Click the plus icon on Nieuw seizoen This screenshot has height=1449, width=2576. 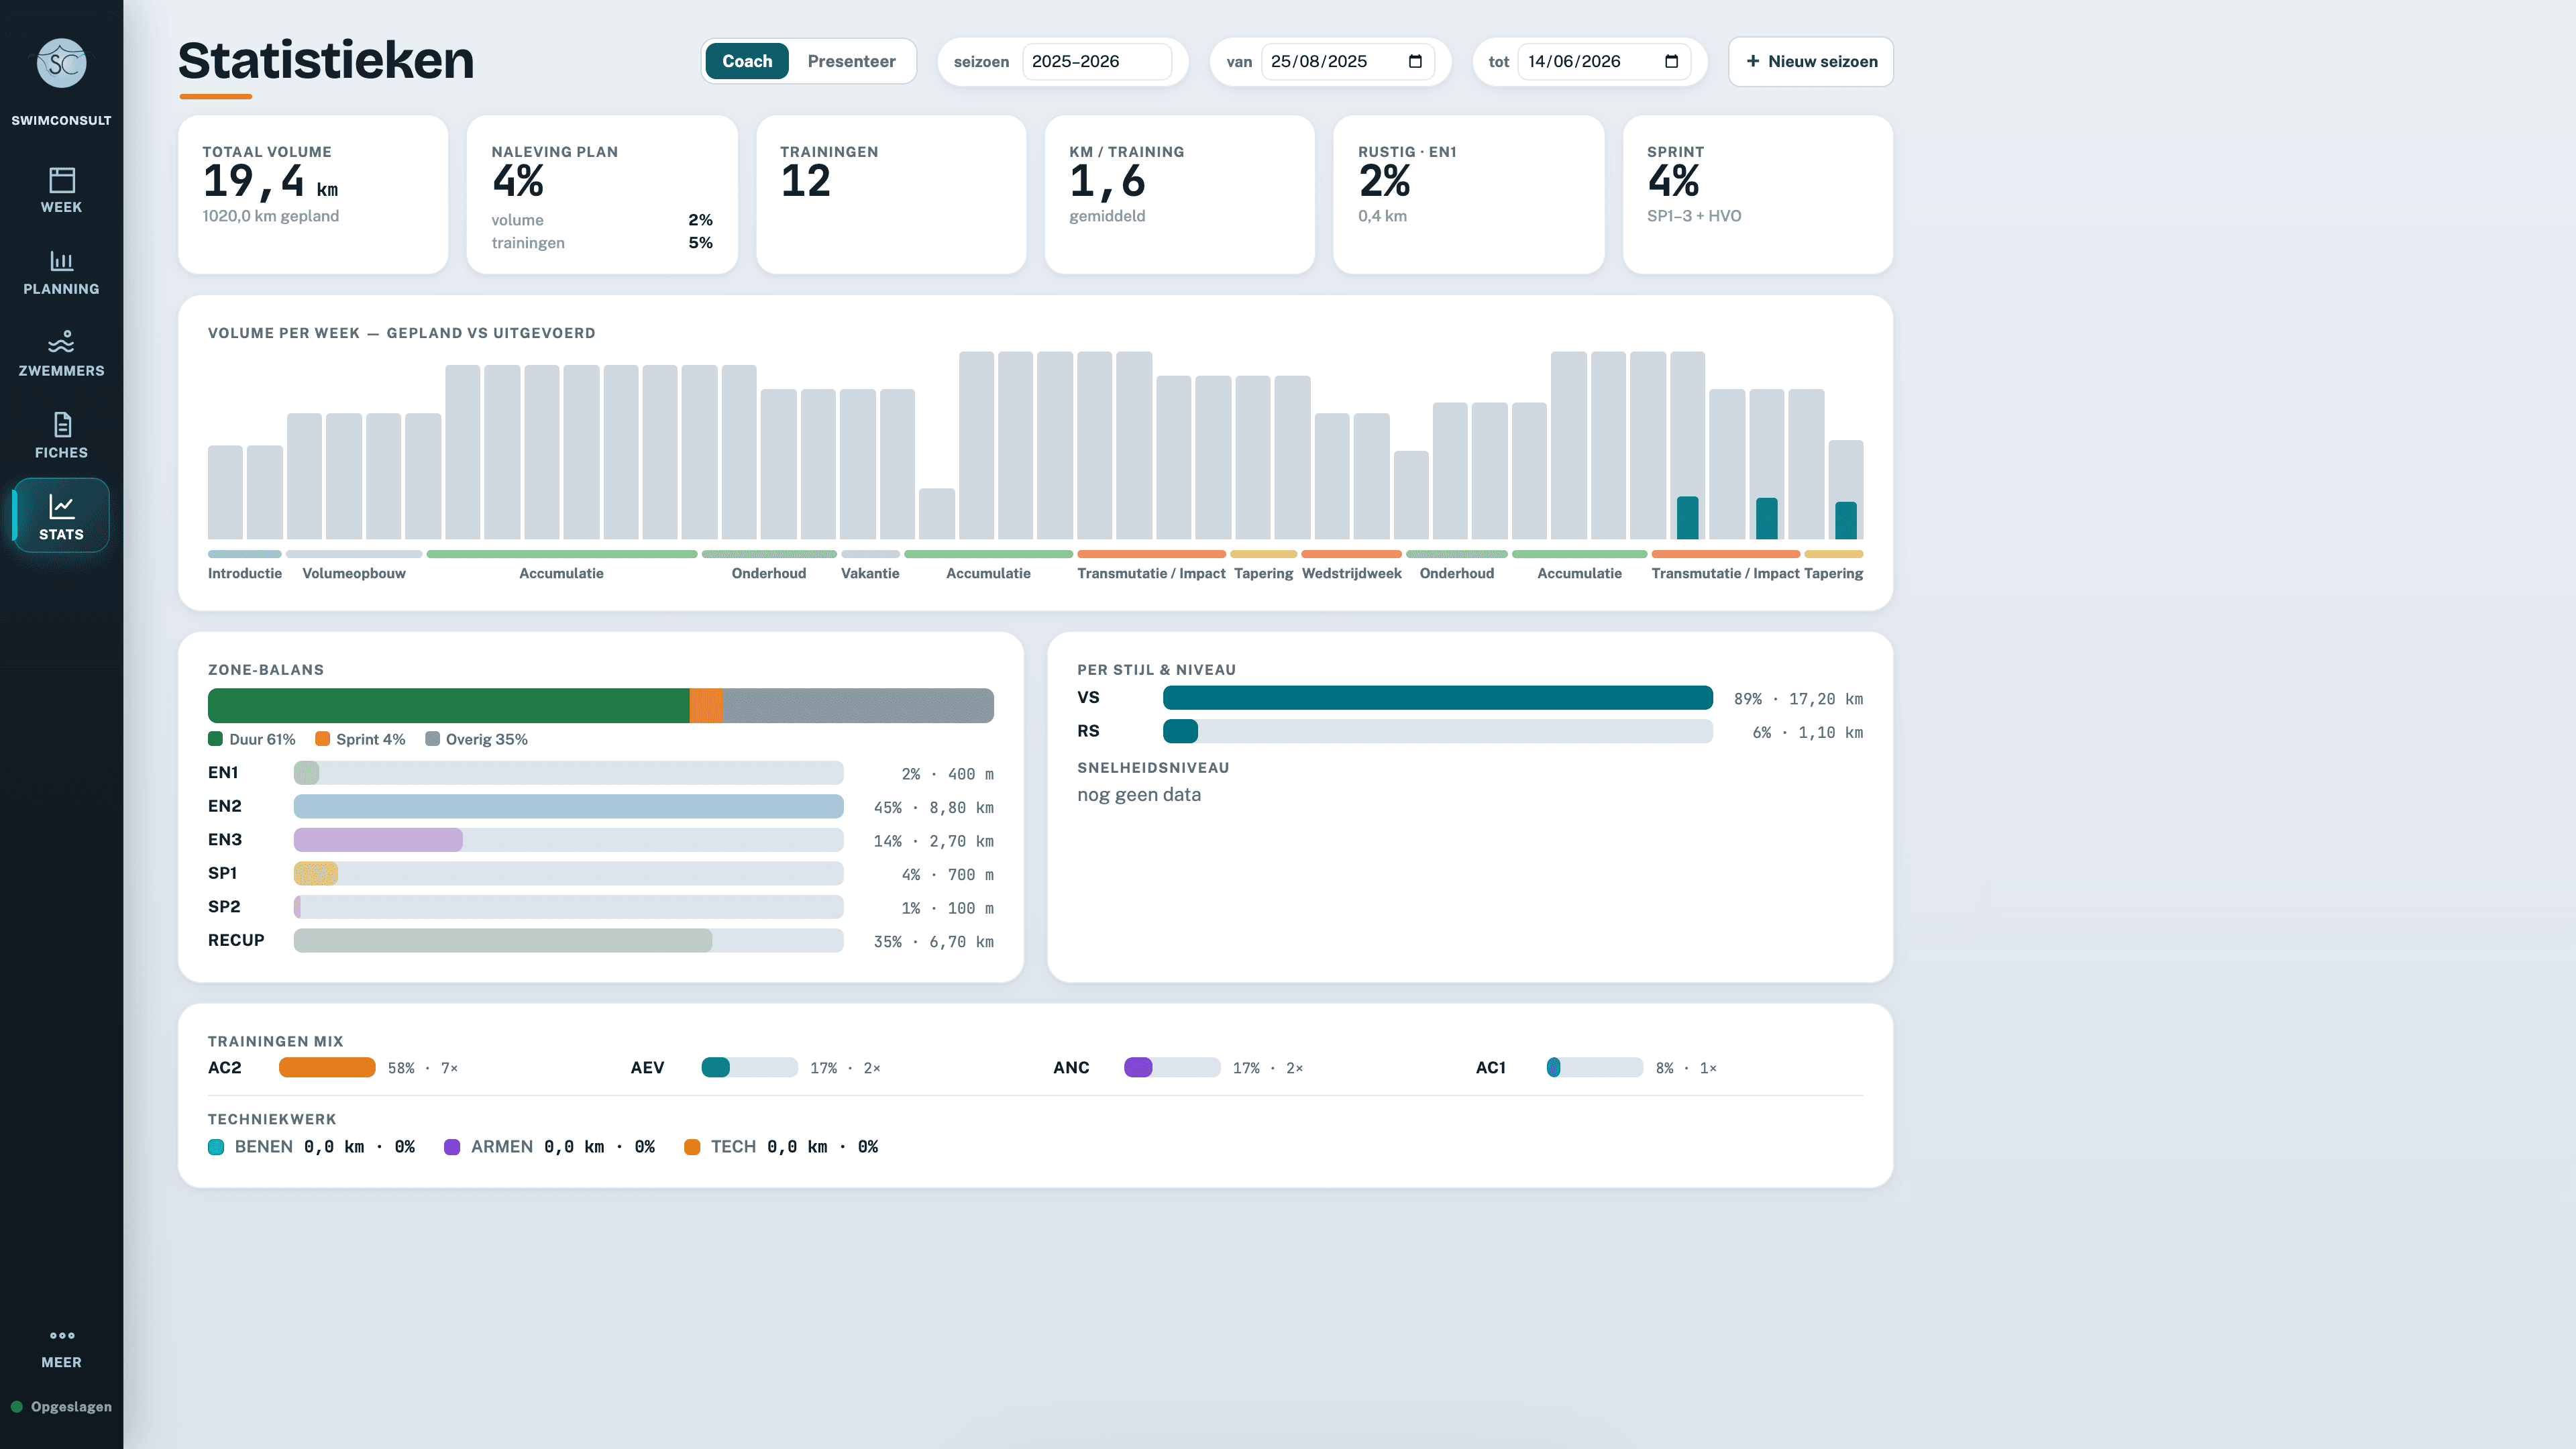pos(1752,61)
